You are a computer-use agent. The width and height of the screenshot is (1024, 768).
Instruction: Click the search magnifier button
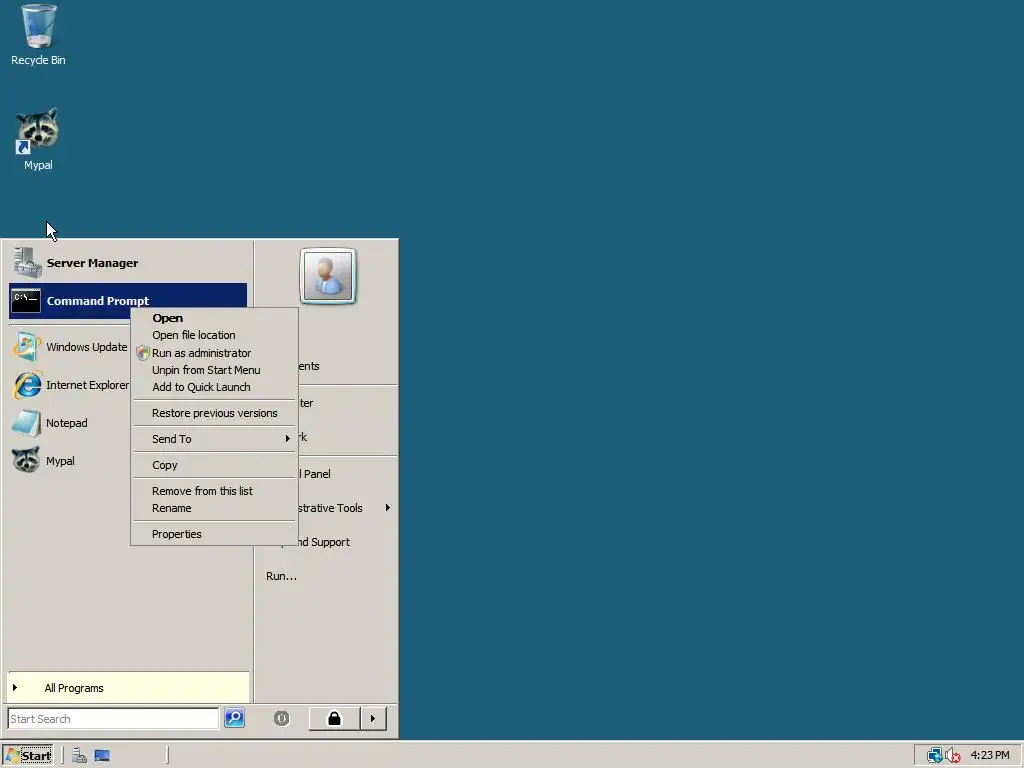click(234, 718)
